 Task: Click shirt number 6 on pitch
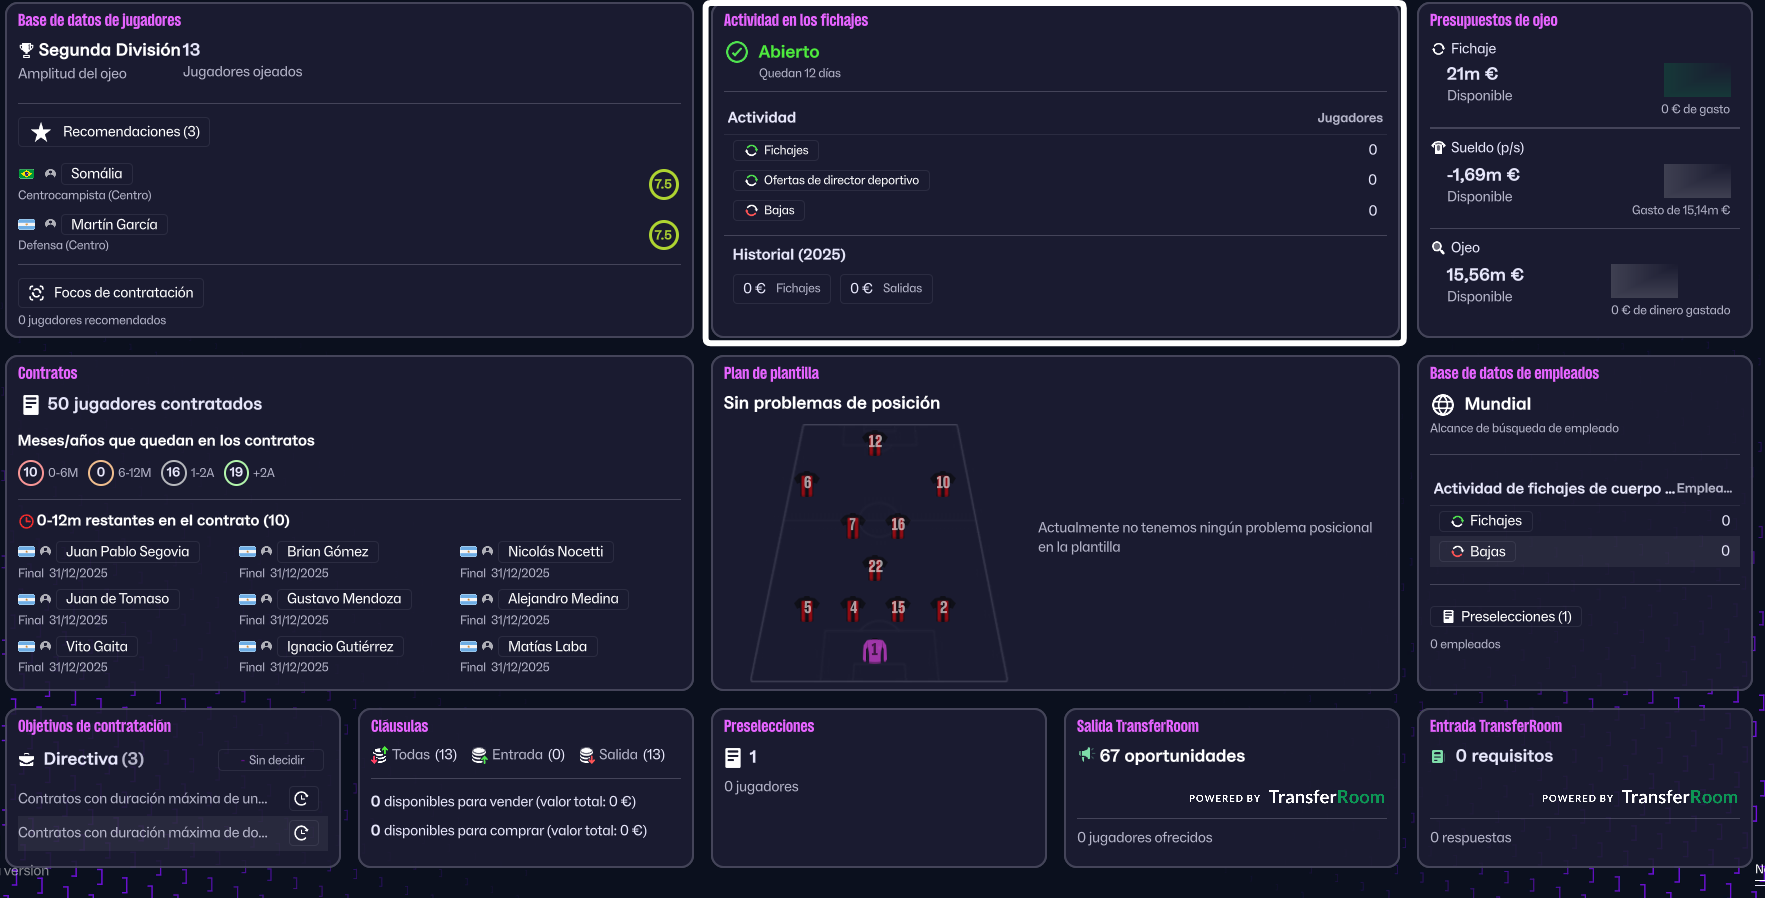point(808,484)
